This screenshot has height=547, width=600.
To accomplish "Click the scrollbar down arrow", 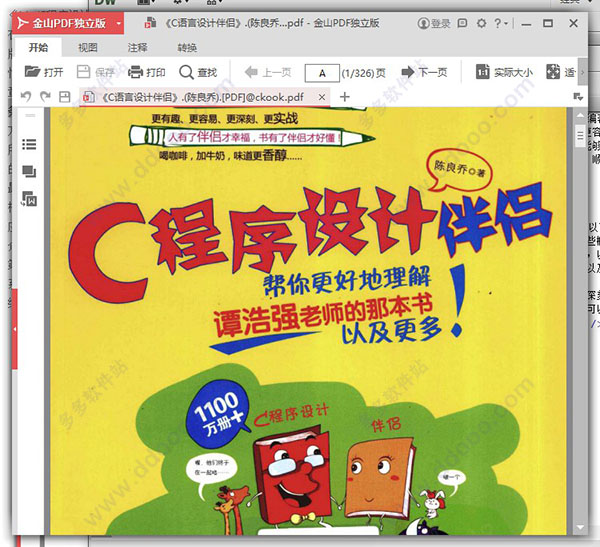I will pos(580,527).
